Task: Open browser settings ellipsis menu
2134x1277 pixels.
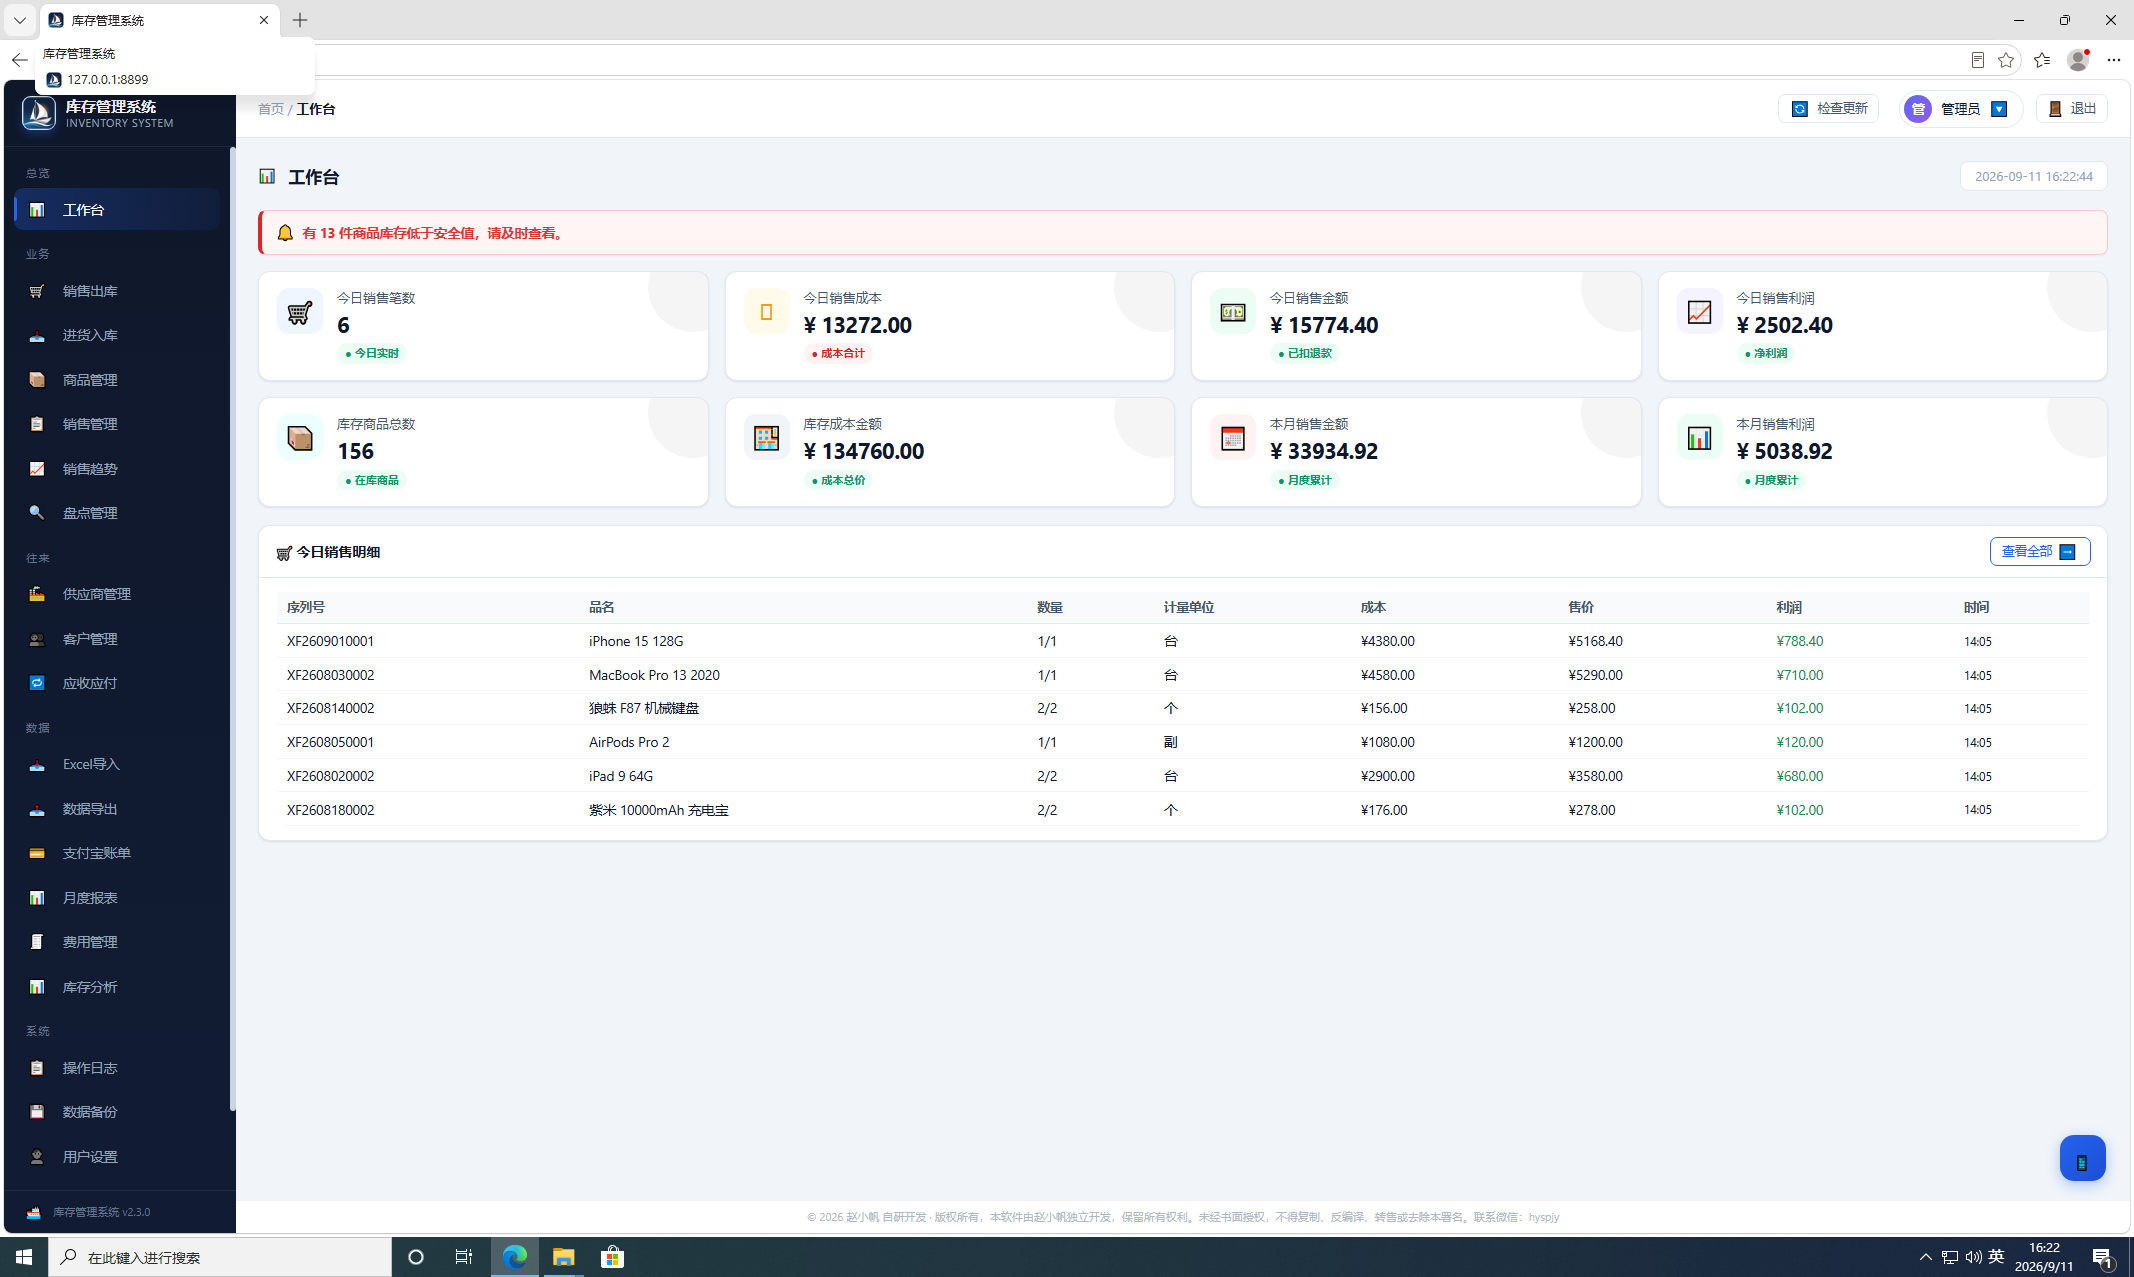Action: [x=2113, y=60]
